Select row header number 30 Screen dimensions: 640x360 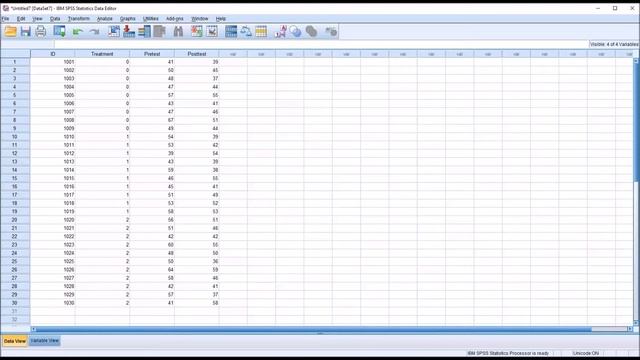(x=15, y=303)
